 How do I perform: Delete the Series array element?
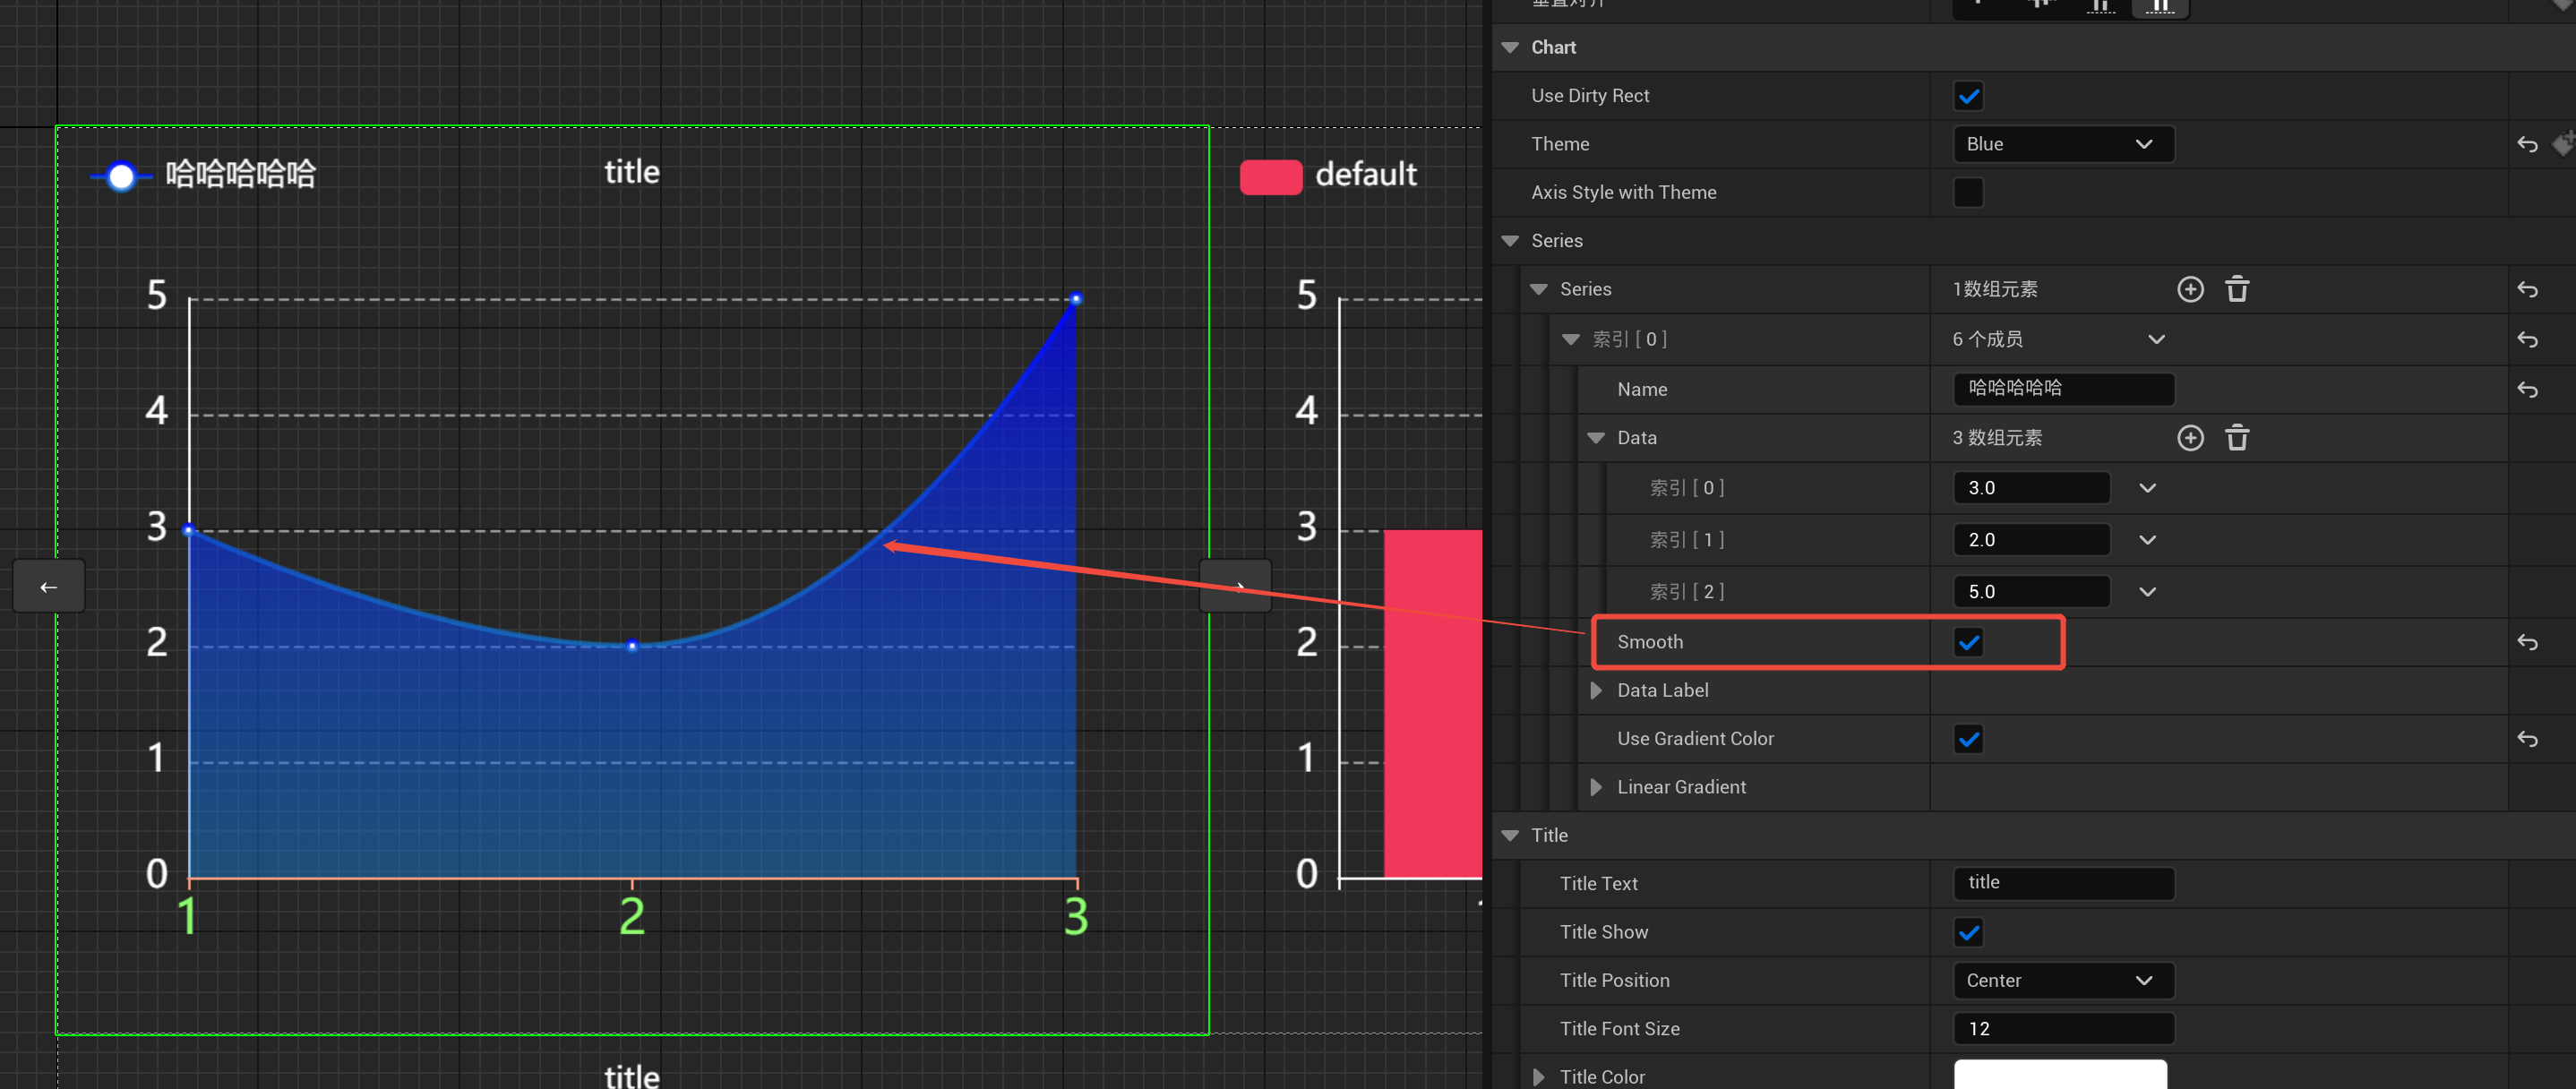2237,289
